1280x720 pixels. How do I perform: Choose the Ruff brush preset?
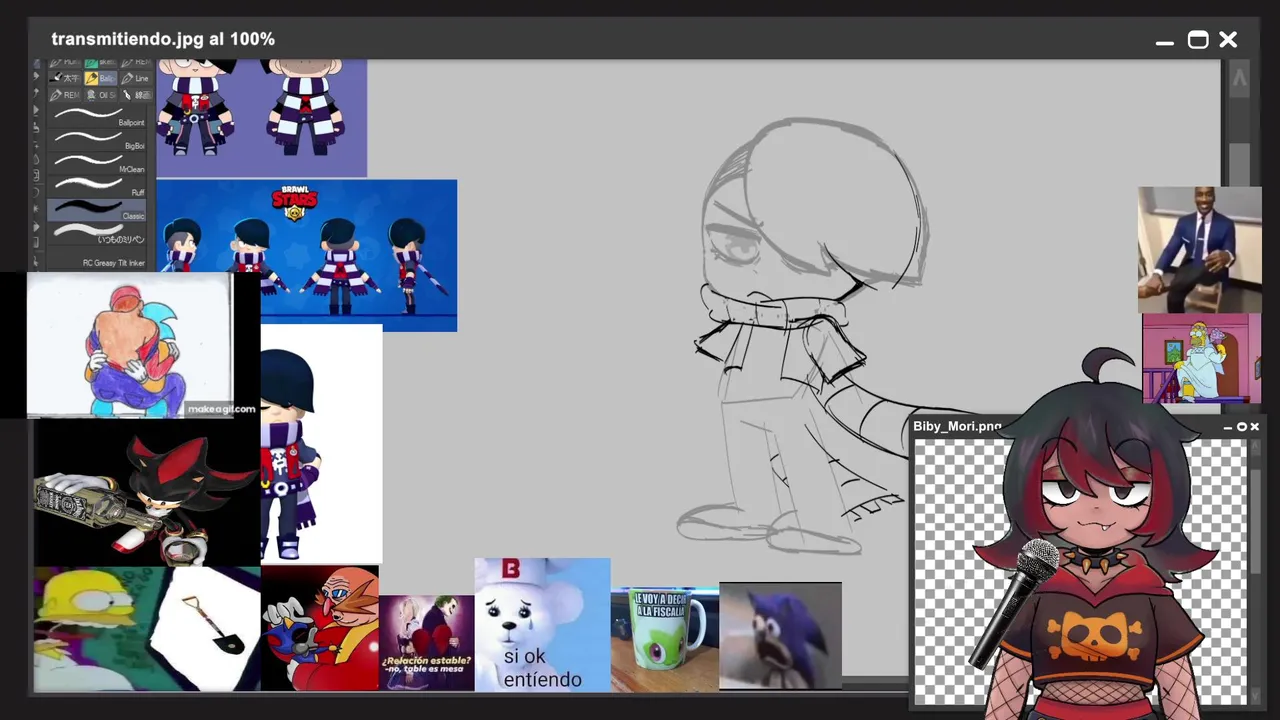click(x=97, y=186)
